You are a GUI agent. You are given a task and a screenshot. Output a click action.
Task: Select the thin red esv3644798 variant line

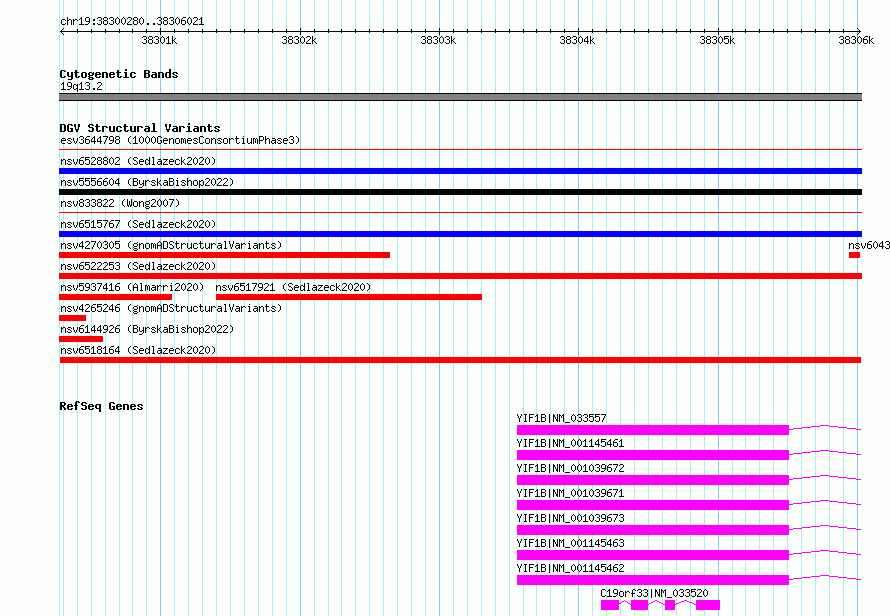[x=460, y=150]
